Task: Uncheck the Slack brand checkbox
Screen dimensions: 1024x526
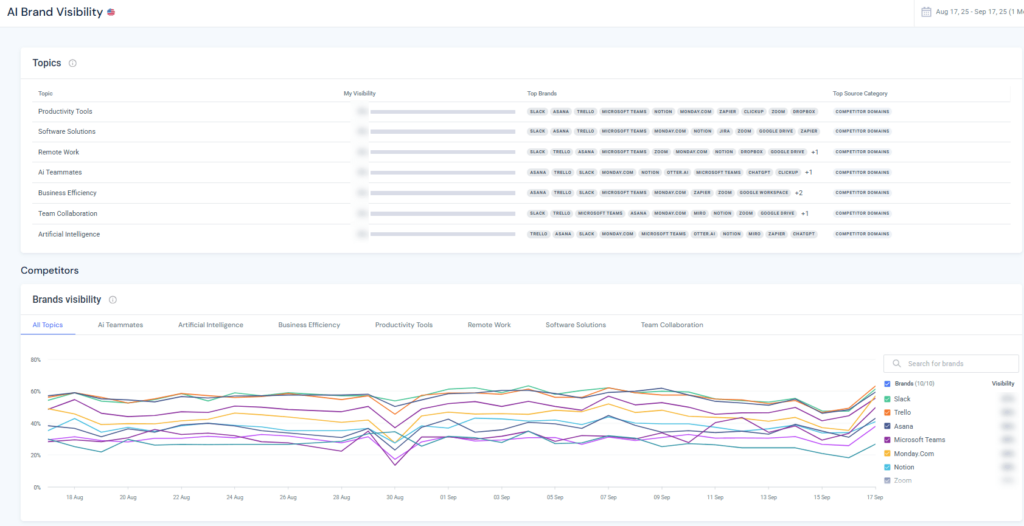Action: (x=887, y=399)
